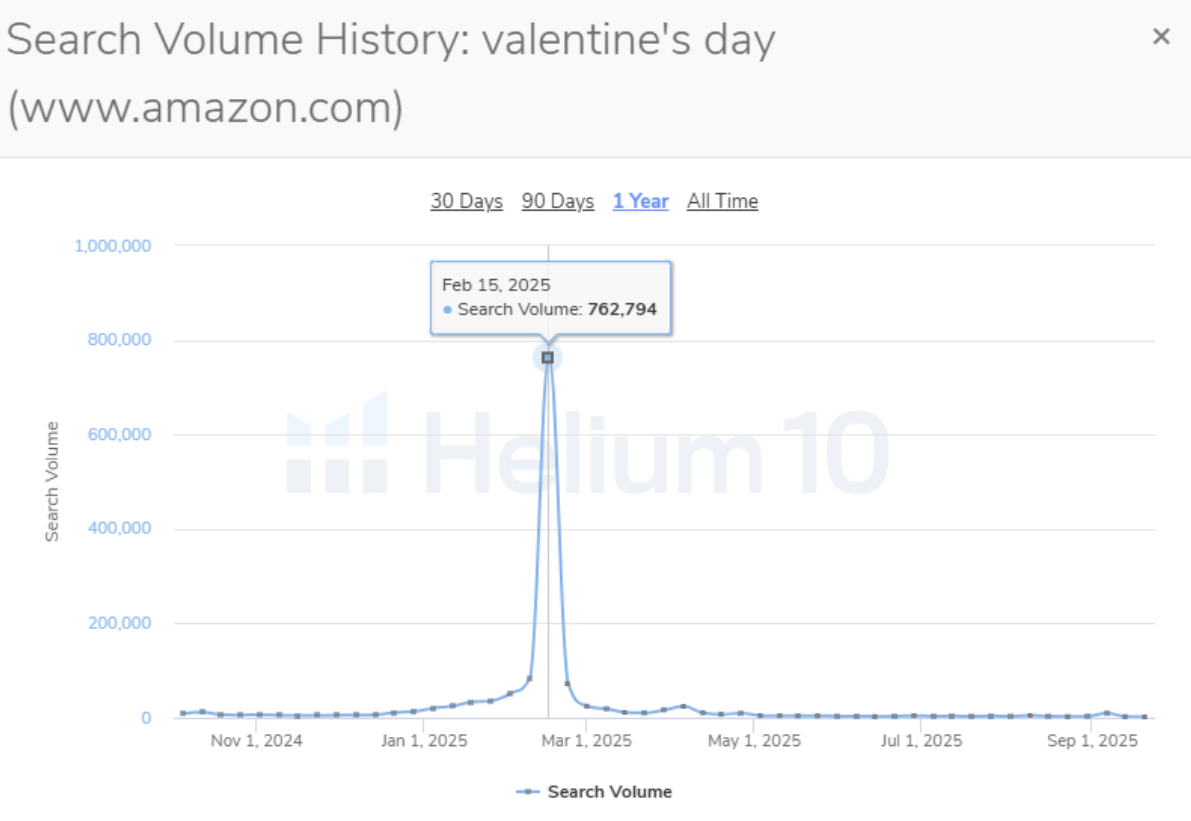Close the Search Volume History dialog
Image resolution: width=1191 pixels, height=821 pixels.
point(1161,36)
